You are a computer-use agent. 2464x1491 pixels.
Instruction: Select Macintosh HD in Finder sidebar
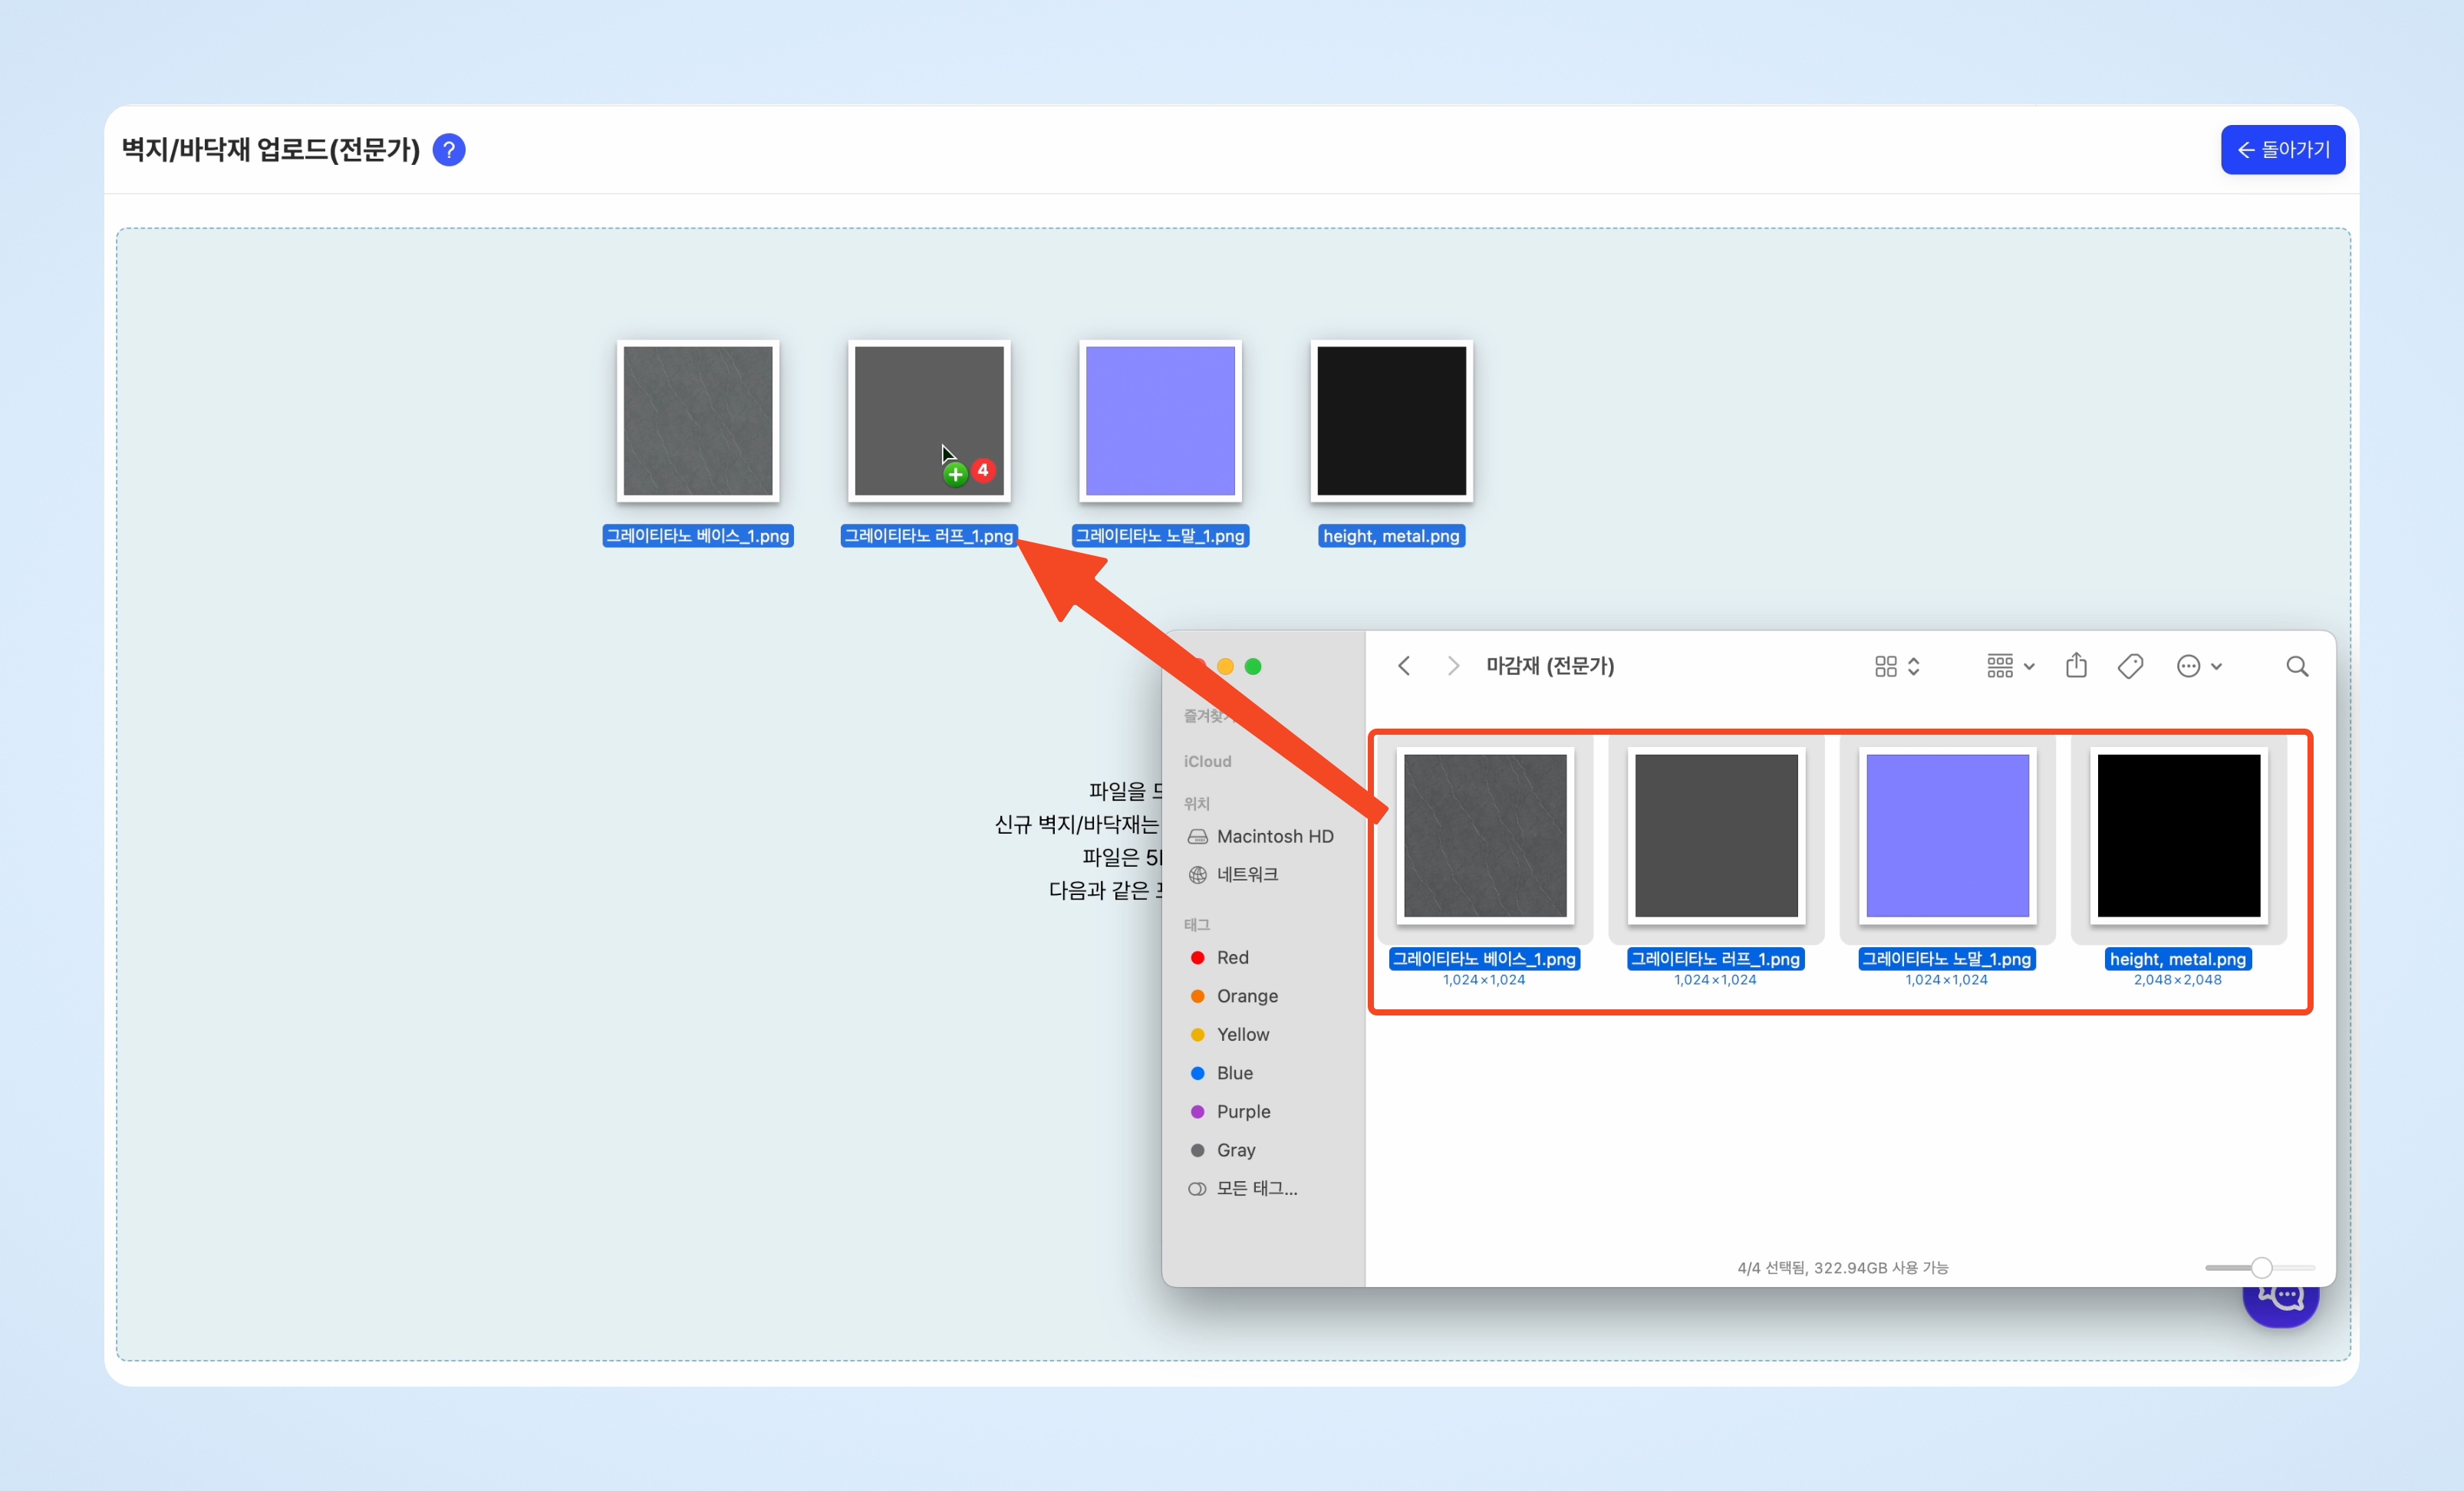tap(1262, 836)
